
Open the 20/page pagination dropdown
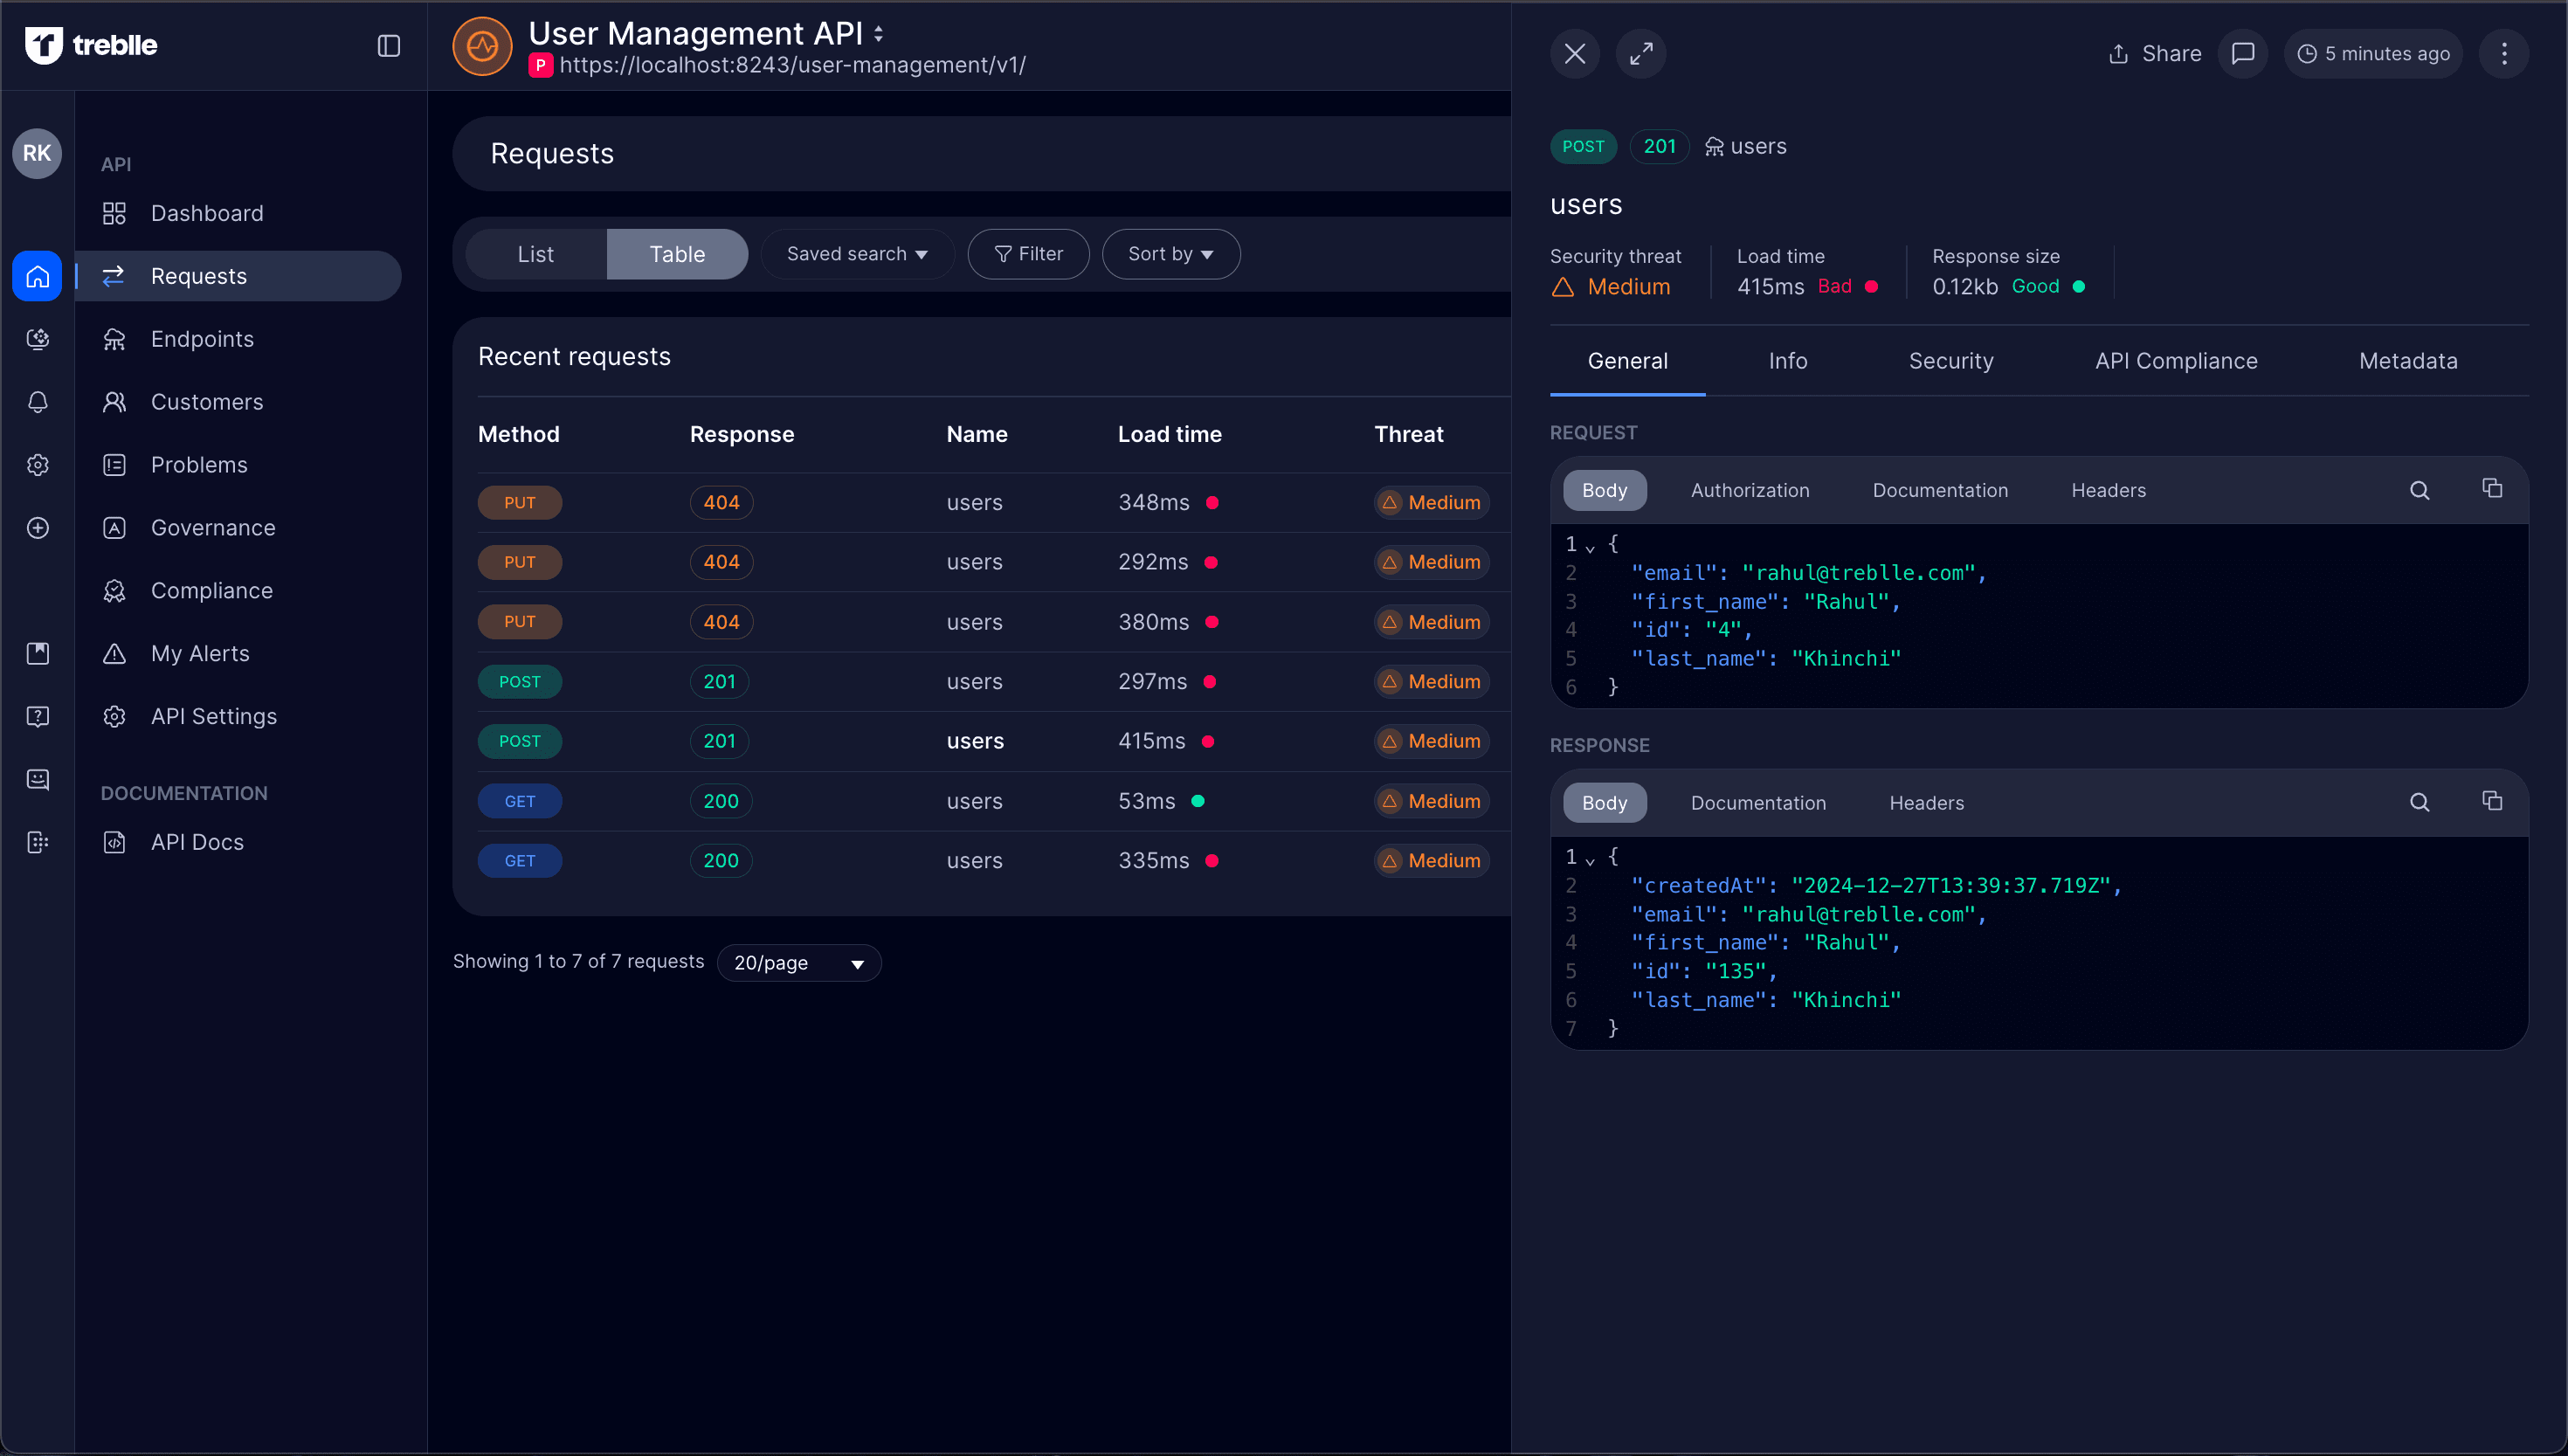click(798, 963)
